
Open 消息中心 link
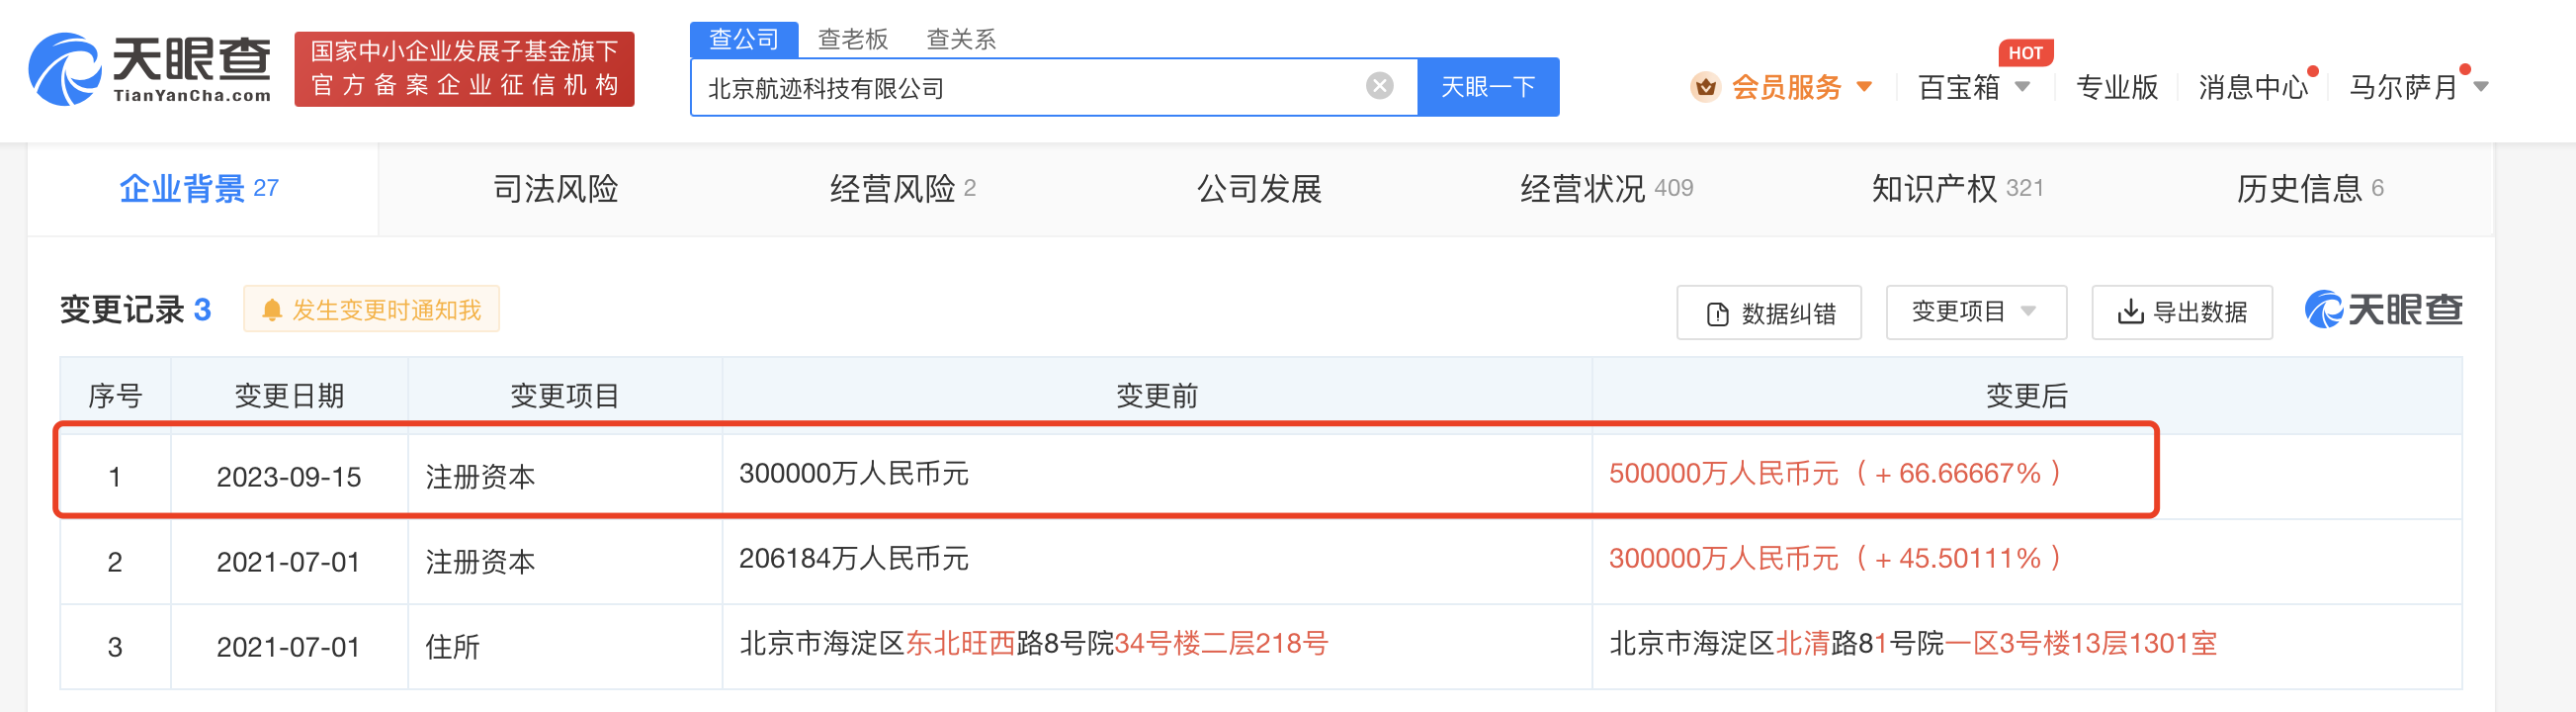[x=2252, y=88]
